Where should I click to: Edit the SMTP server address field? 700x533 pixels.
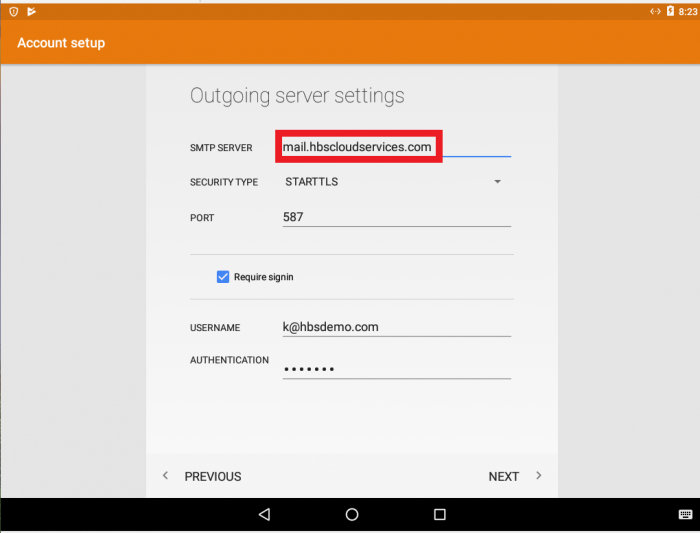tap(396, 147)
